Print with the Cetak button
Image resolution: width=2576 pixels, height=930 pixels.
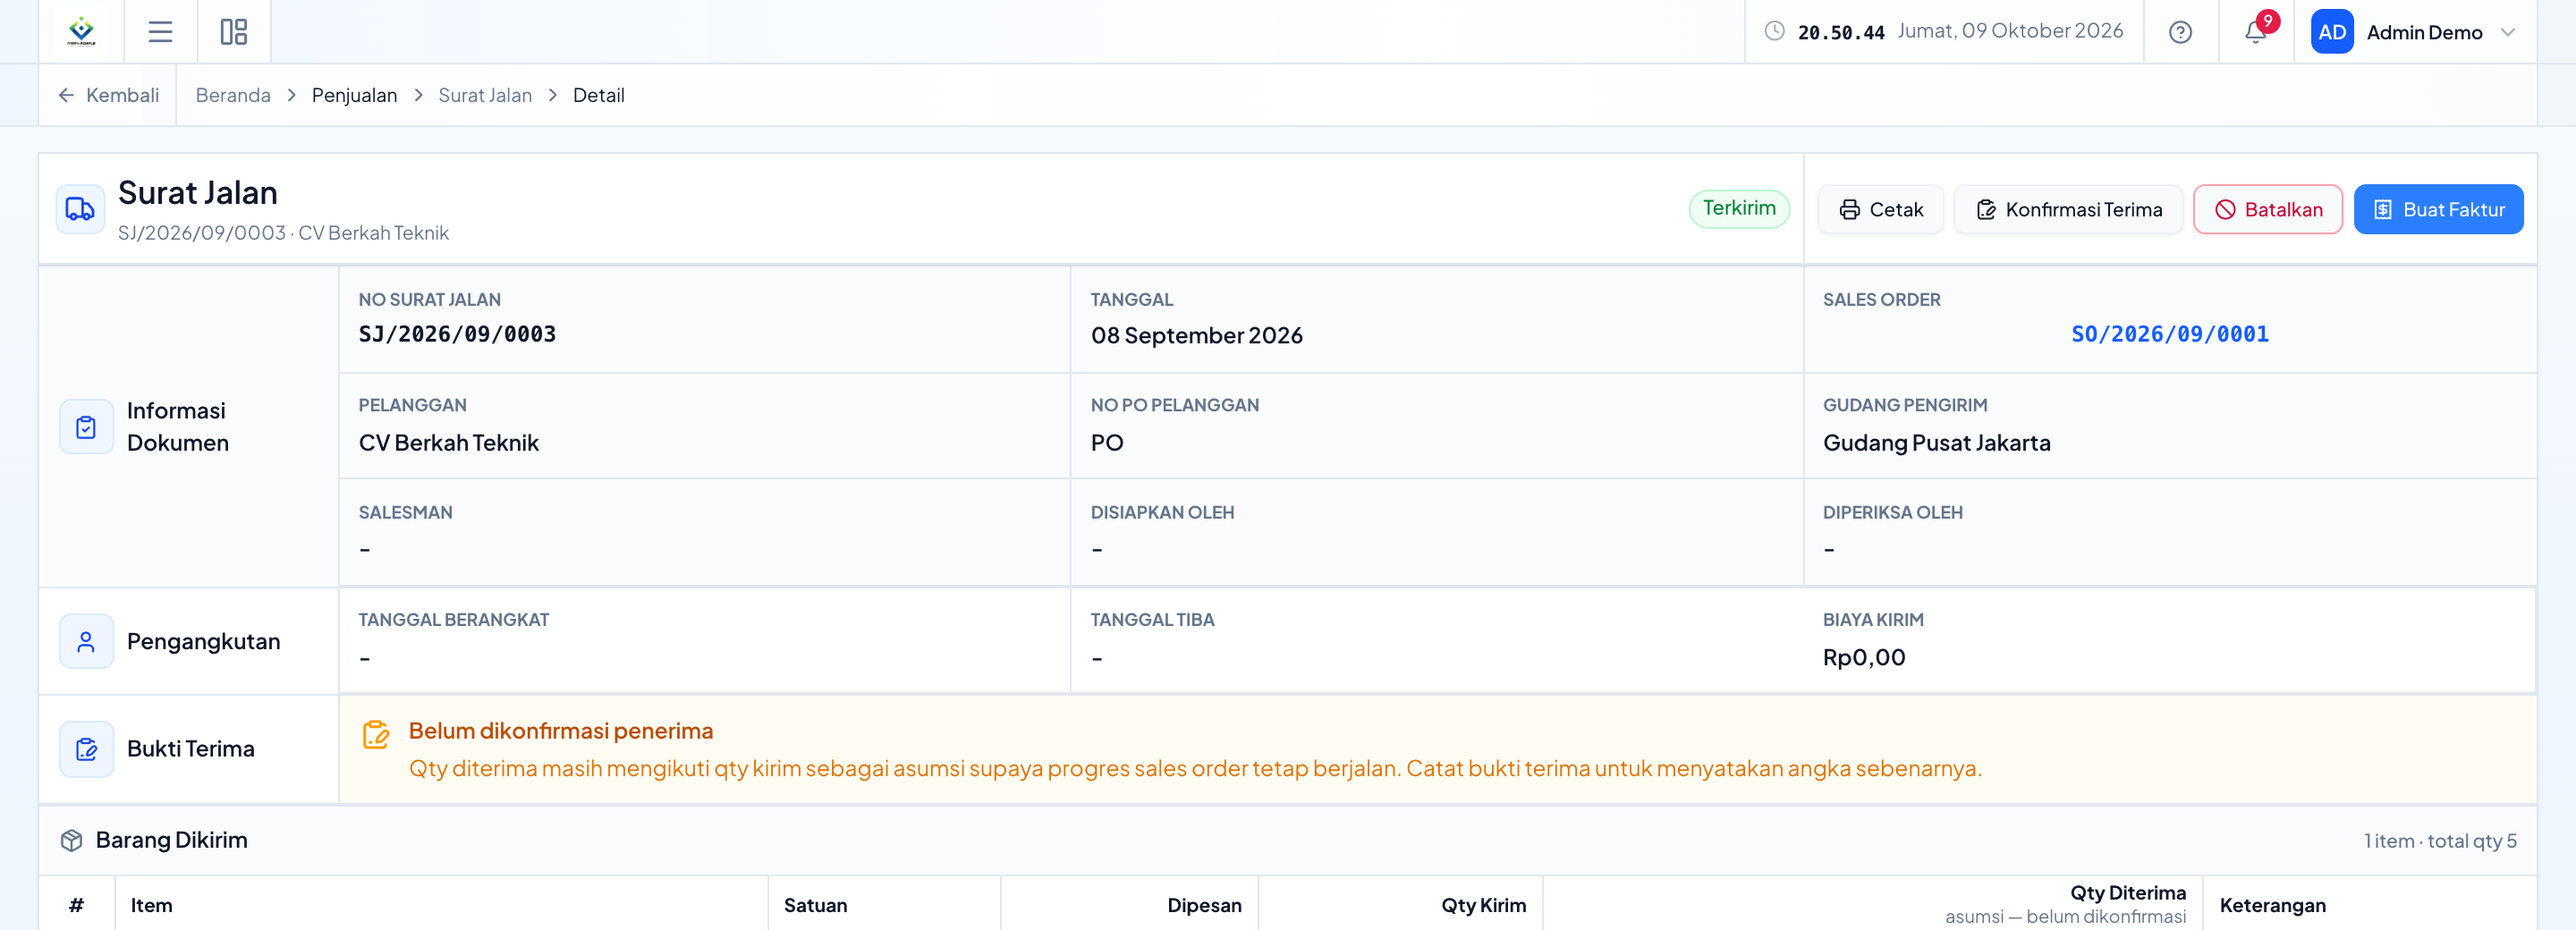1880,209
